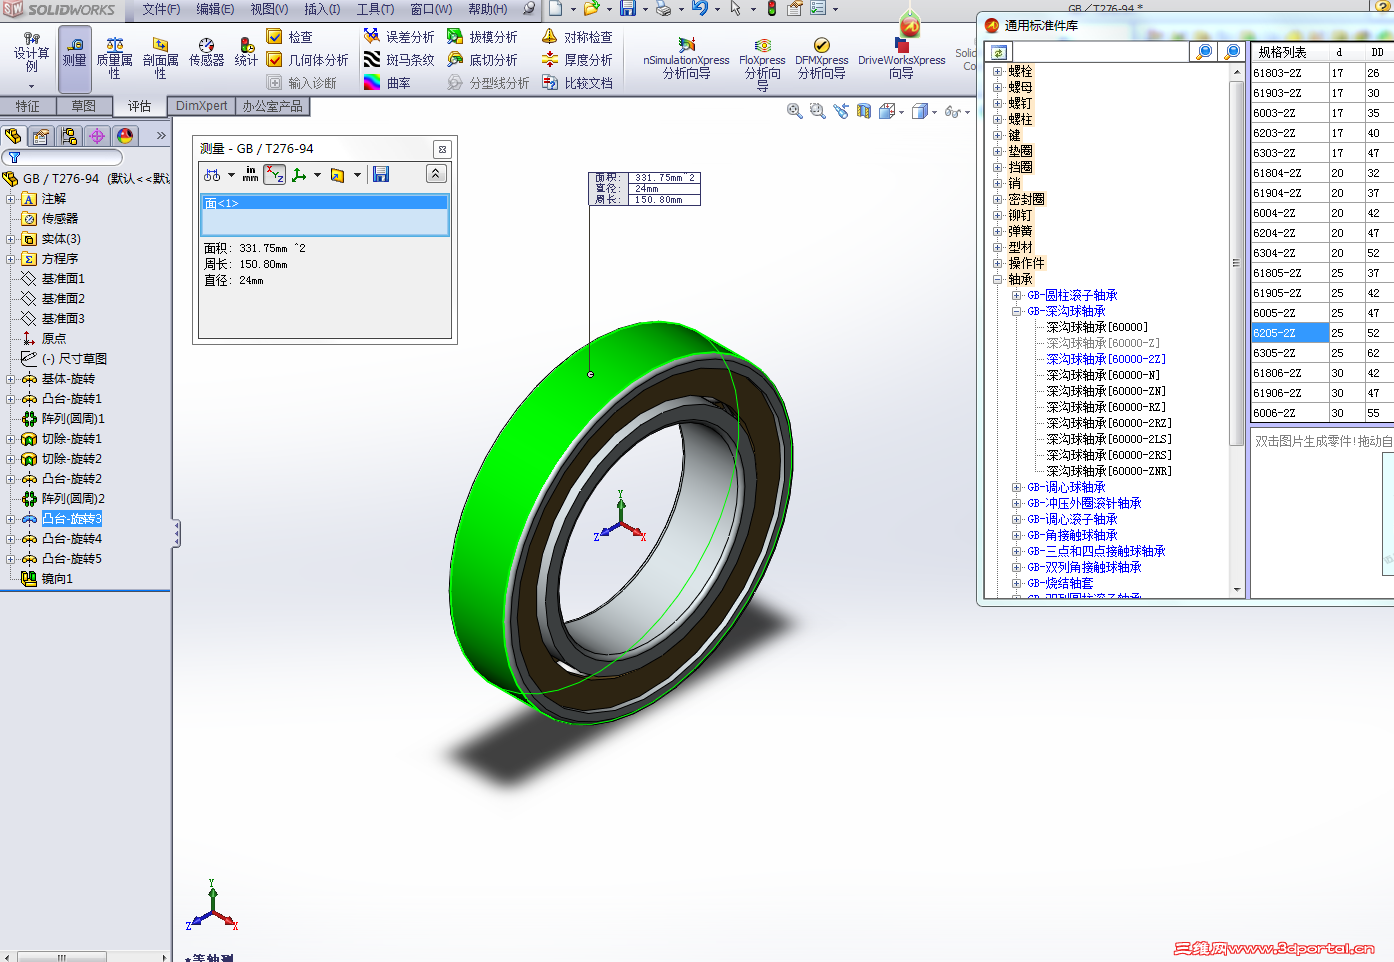The image size is (1394, 962).
Task: Toggle in/mm units button in Measure dialog
Action: (250, 175)
